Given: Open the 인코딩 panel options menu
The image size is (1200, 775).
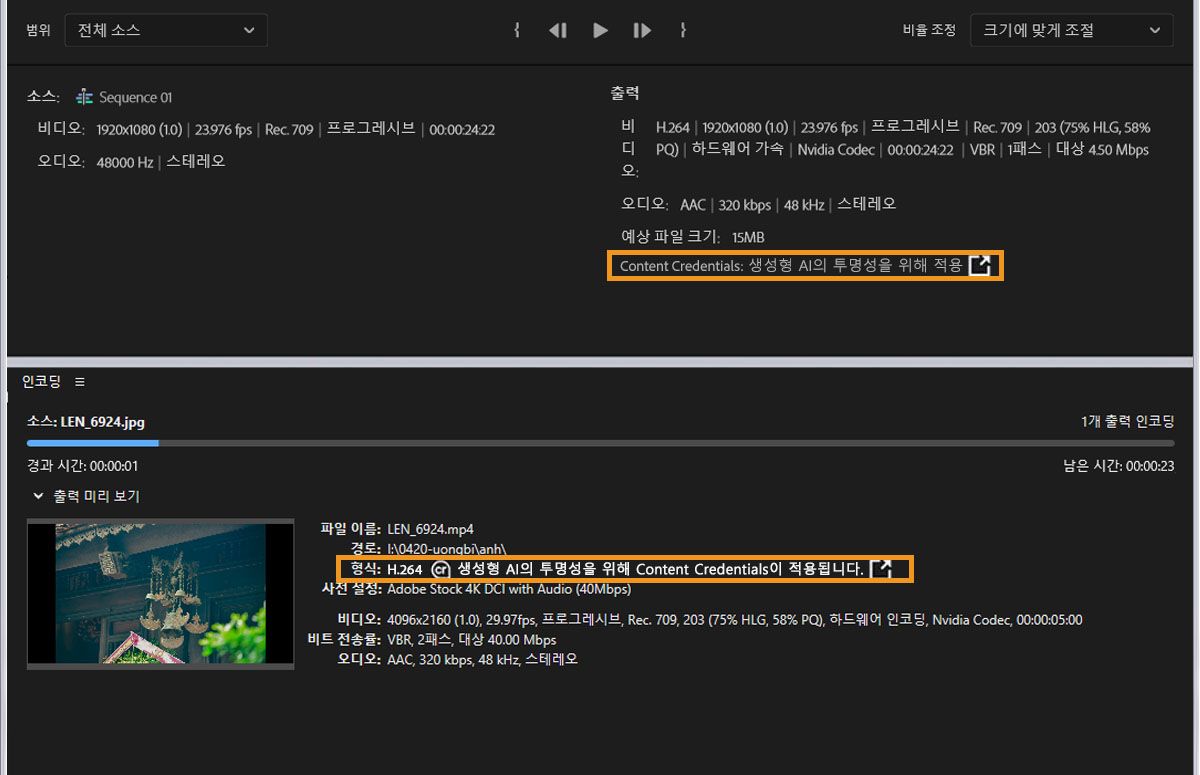Looking at the screenshot, I should click(x=79, y=381).
